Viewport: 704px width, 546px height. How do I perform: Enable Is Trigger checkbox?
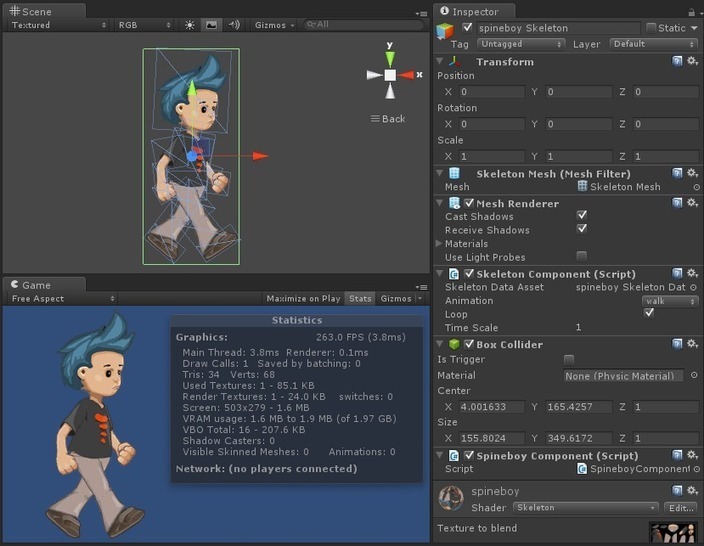point(569,359)
